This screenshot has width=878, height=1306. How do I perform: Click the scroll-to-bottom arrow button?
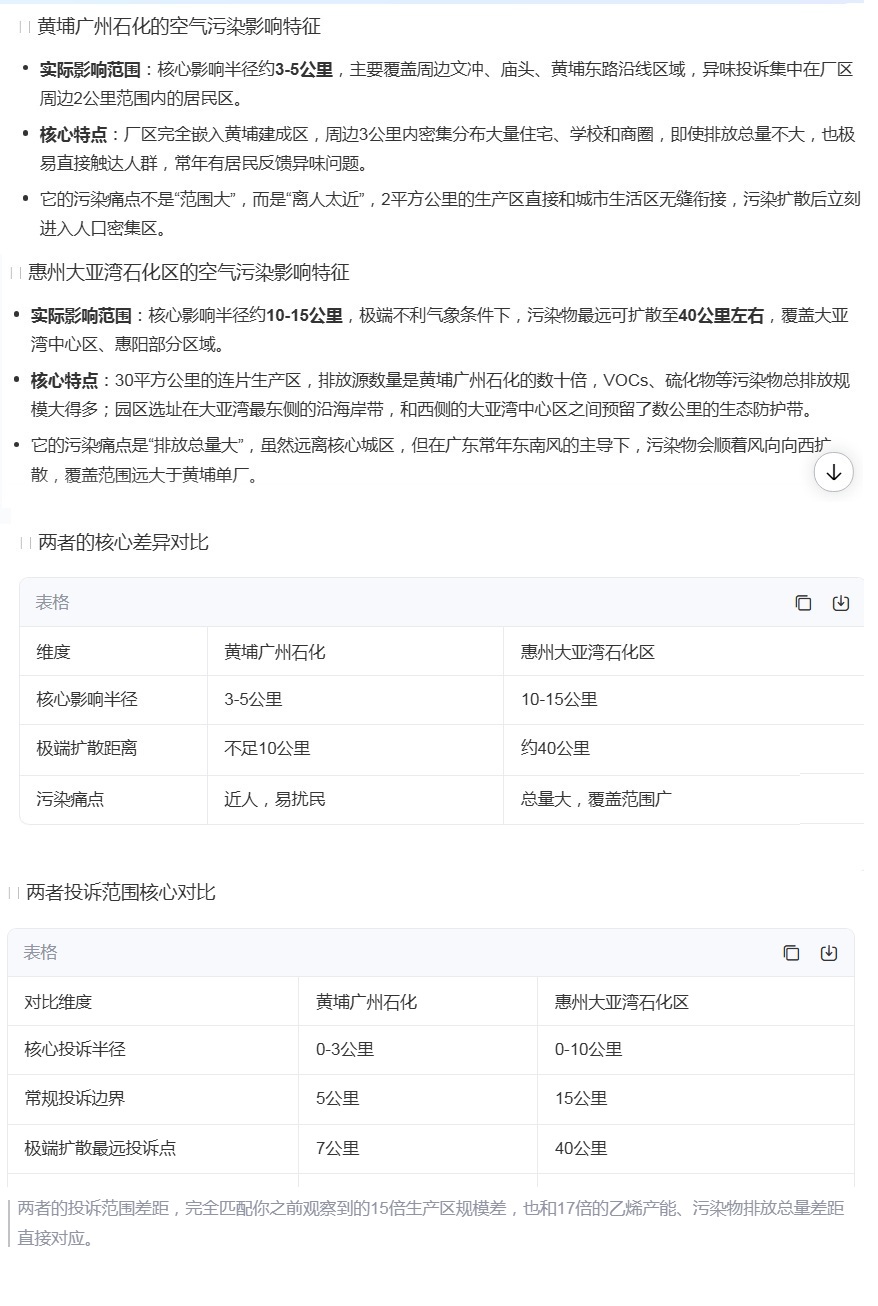[x=834, y=473]
